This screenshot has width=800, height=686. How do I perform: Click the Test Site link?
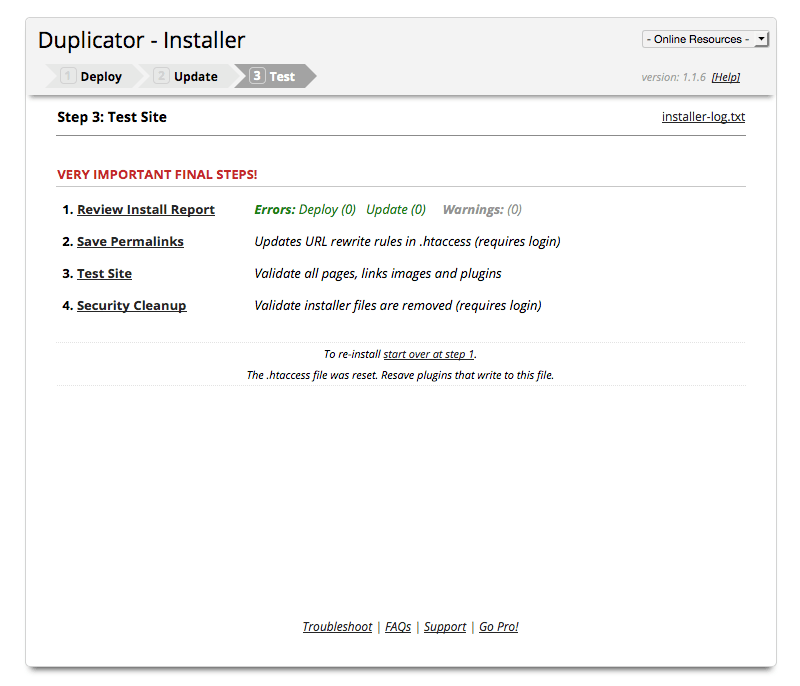tap(104, 274)
